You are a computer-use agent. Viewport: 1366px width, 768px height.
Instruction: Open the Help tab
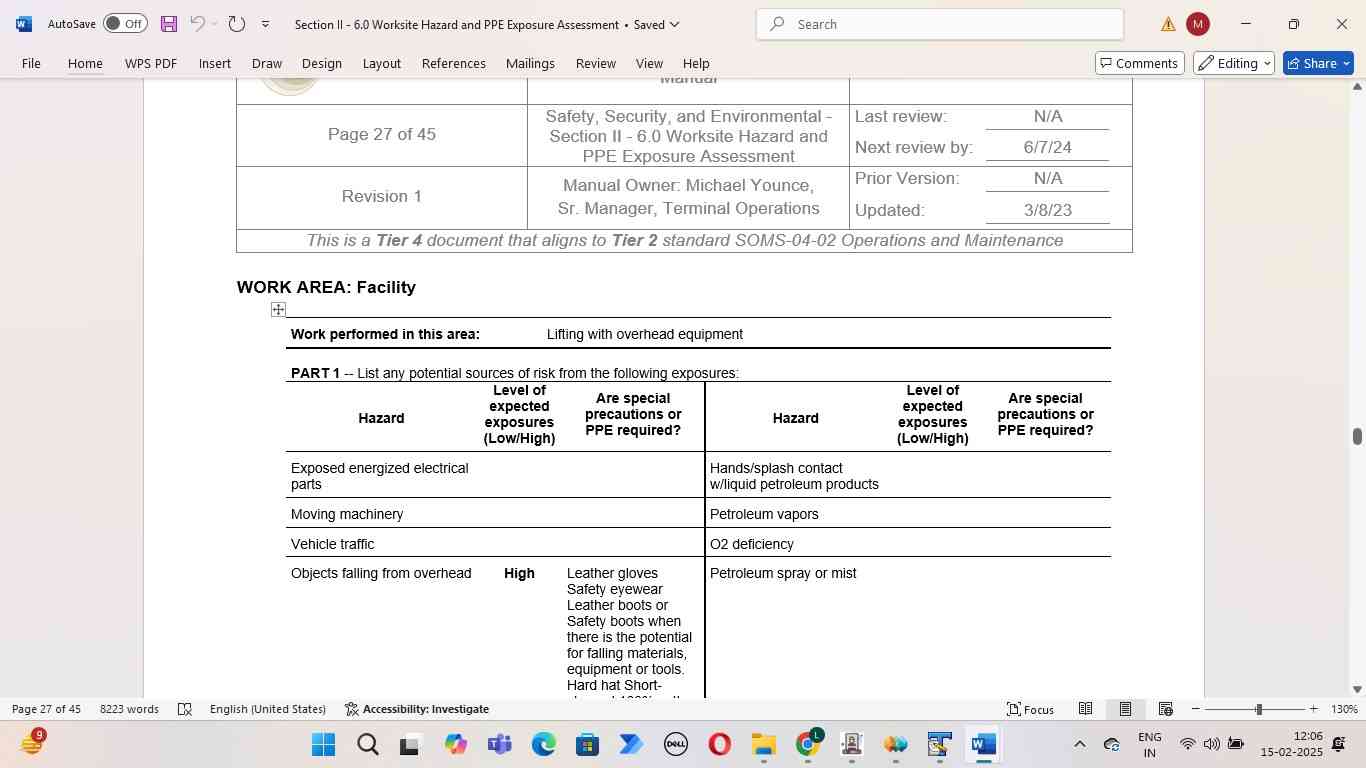[696, 63]
